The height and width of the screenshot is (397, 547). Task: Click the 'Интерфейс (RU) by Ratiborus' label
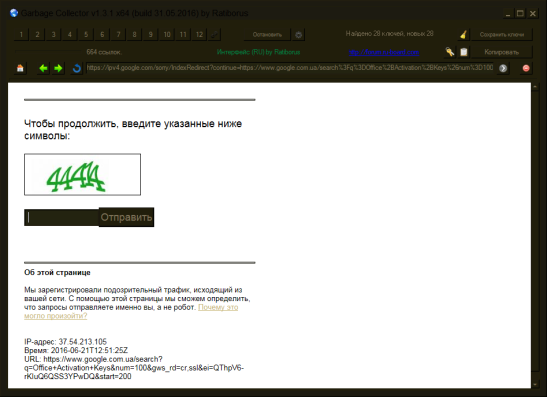coord(258,52)
